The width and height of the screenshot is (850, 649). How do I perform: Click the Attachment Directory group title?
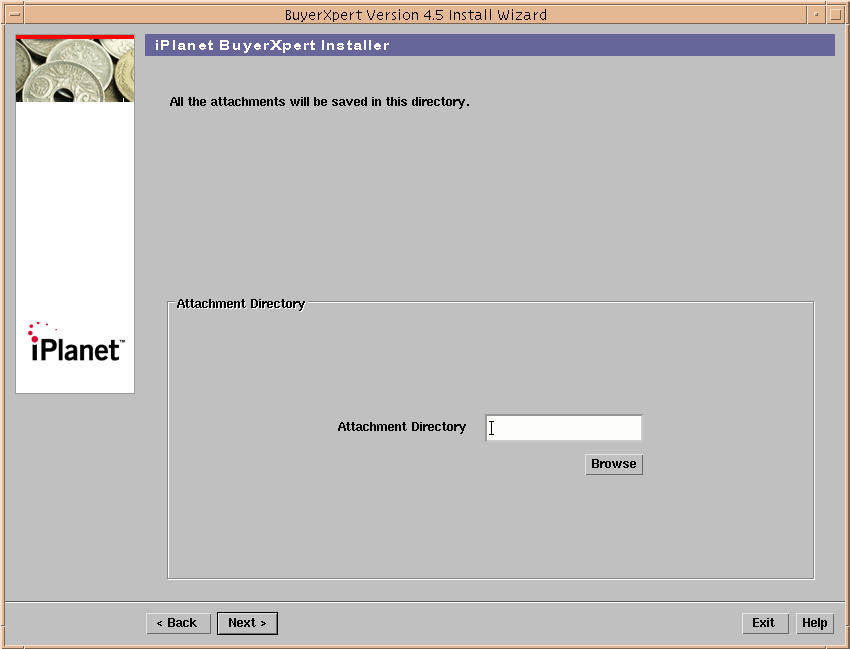coord(241,304)
